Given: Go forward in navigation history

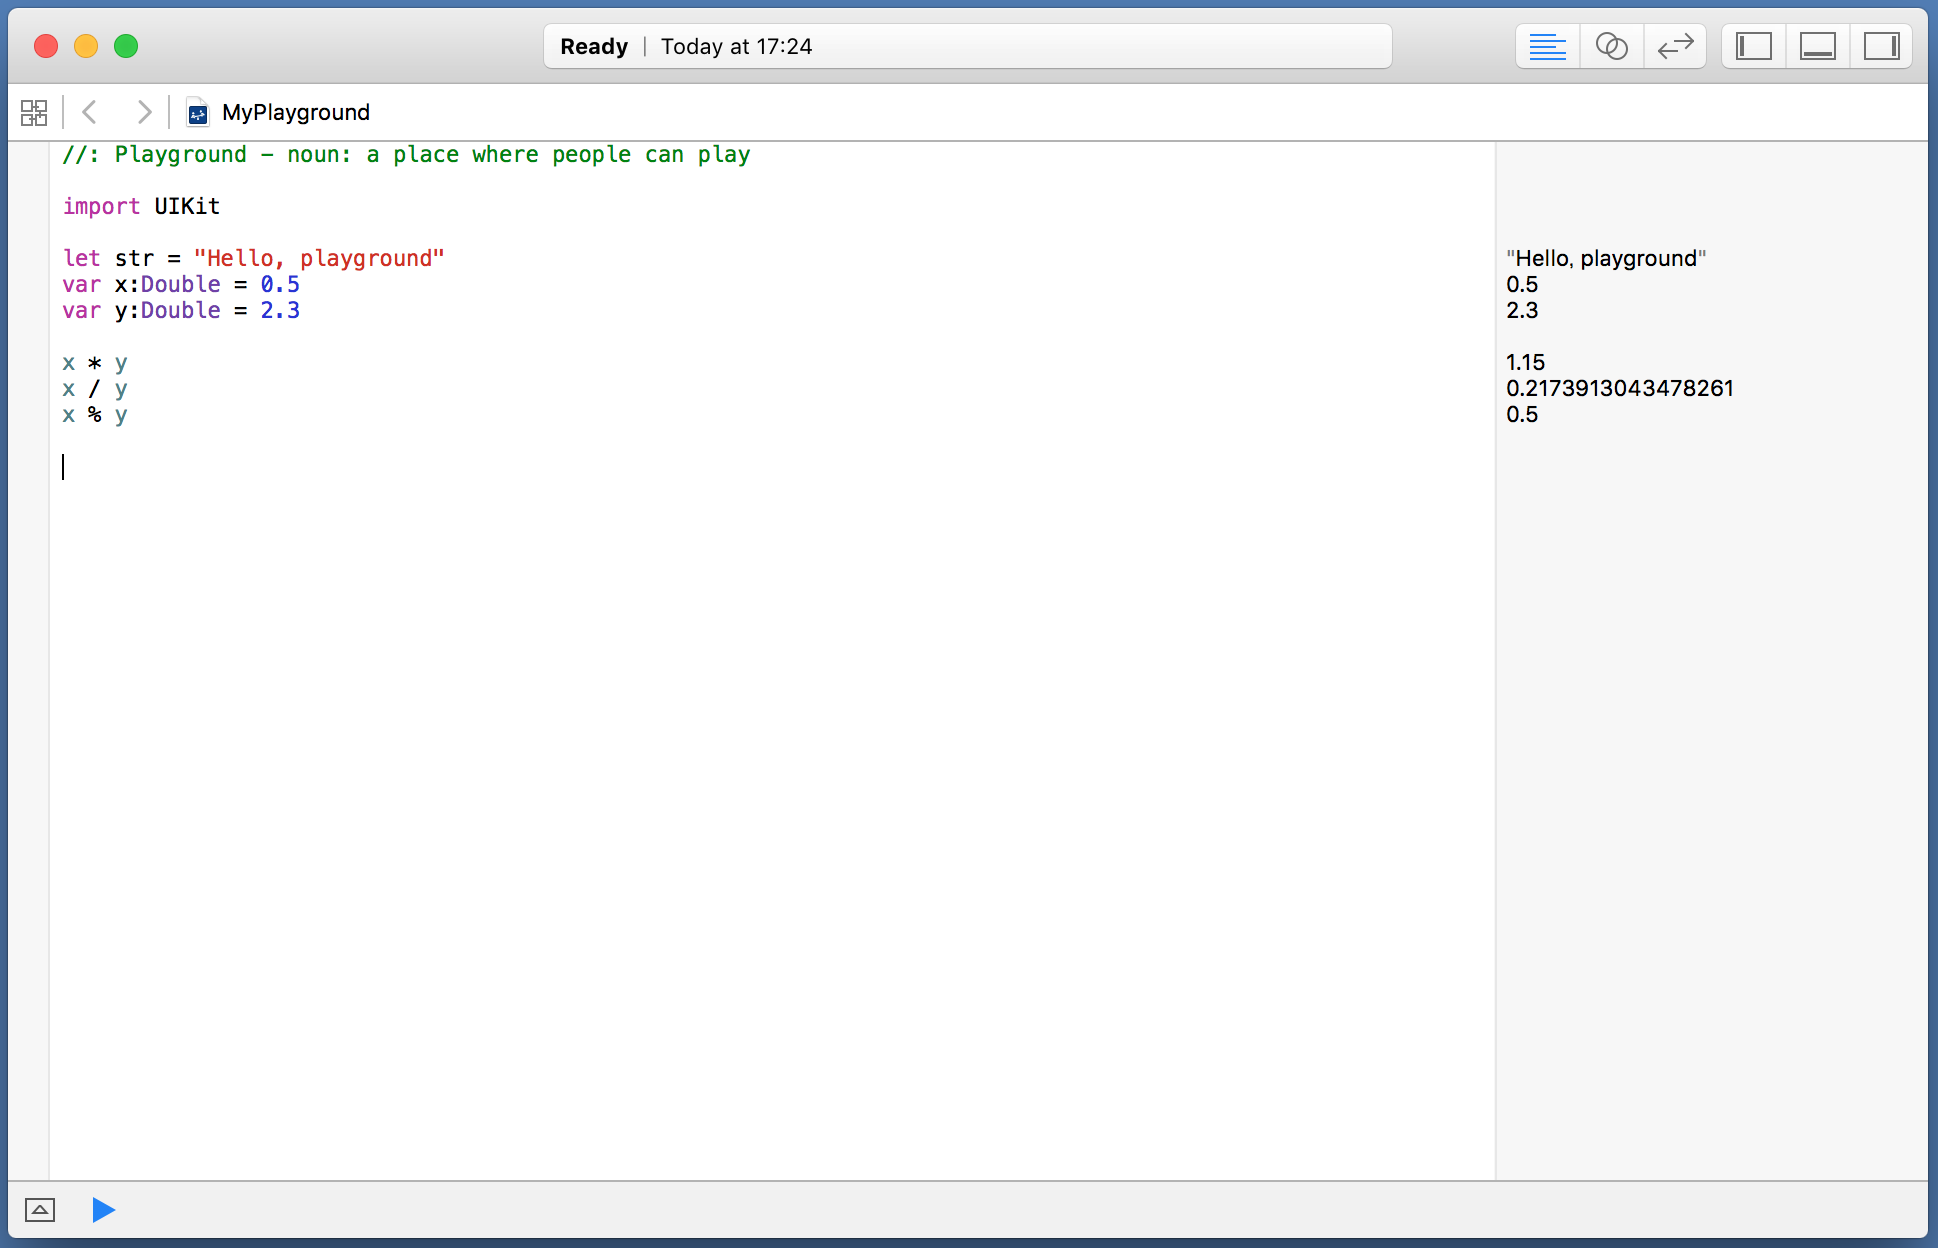Looking at the screenshot, I should [144, 112].
